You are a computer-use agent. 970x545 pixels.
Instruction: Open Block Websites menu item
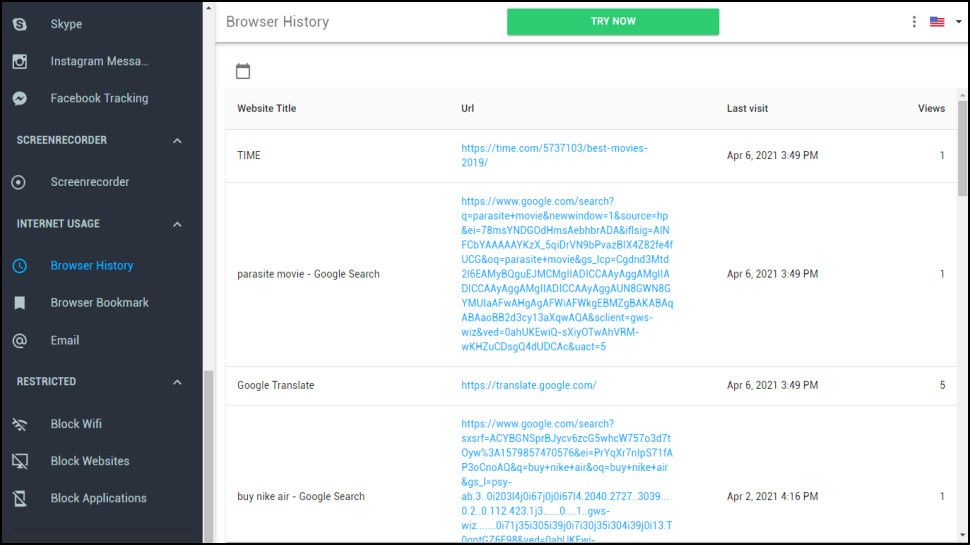click(90, 461)
